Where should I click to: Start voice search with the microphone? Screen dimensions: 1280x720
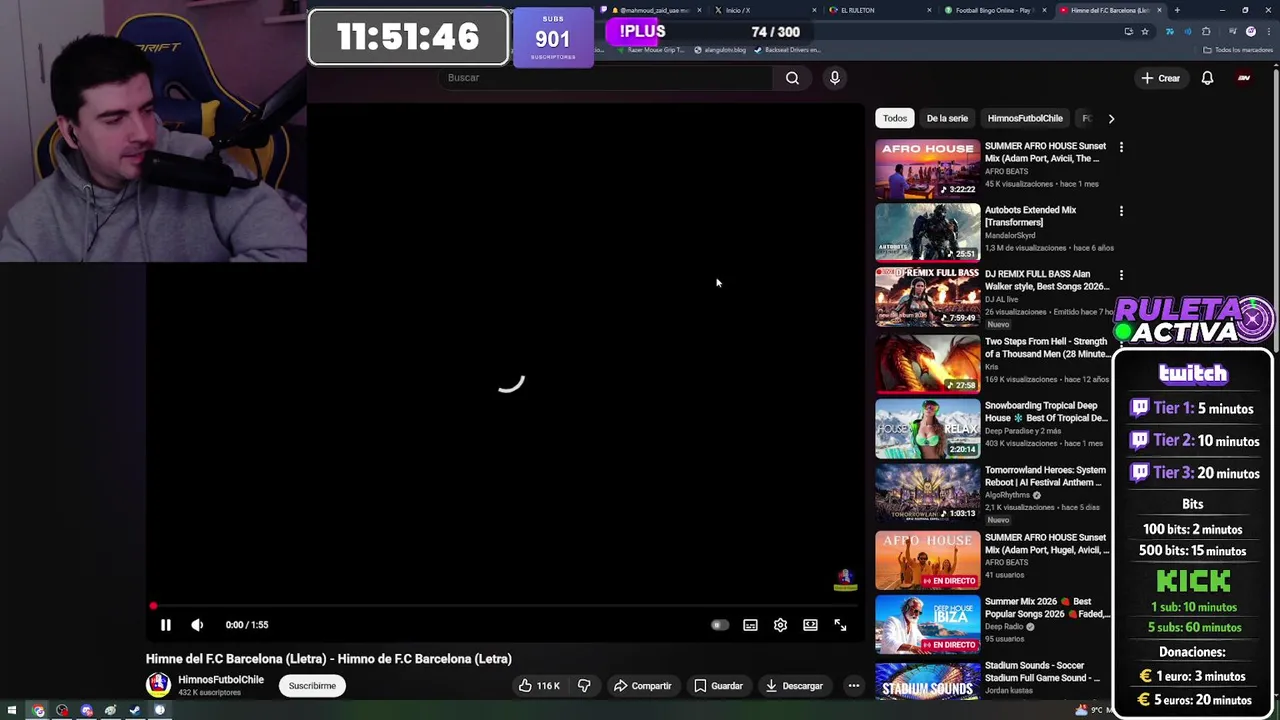coord(834,78)
